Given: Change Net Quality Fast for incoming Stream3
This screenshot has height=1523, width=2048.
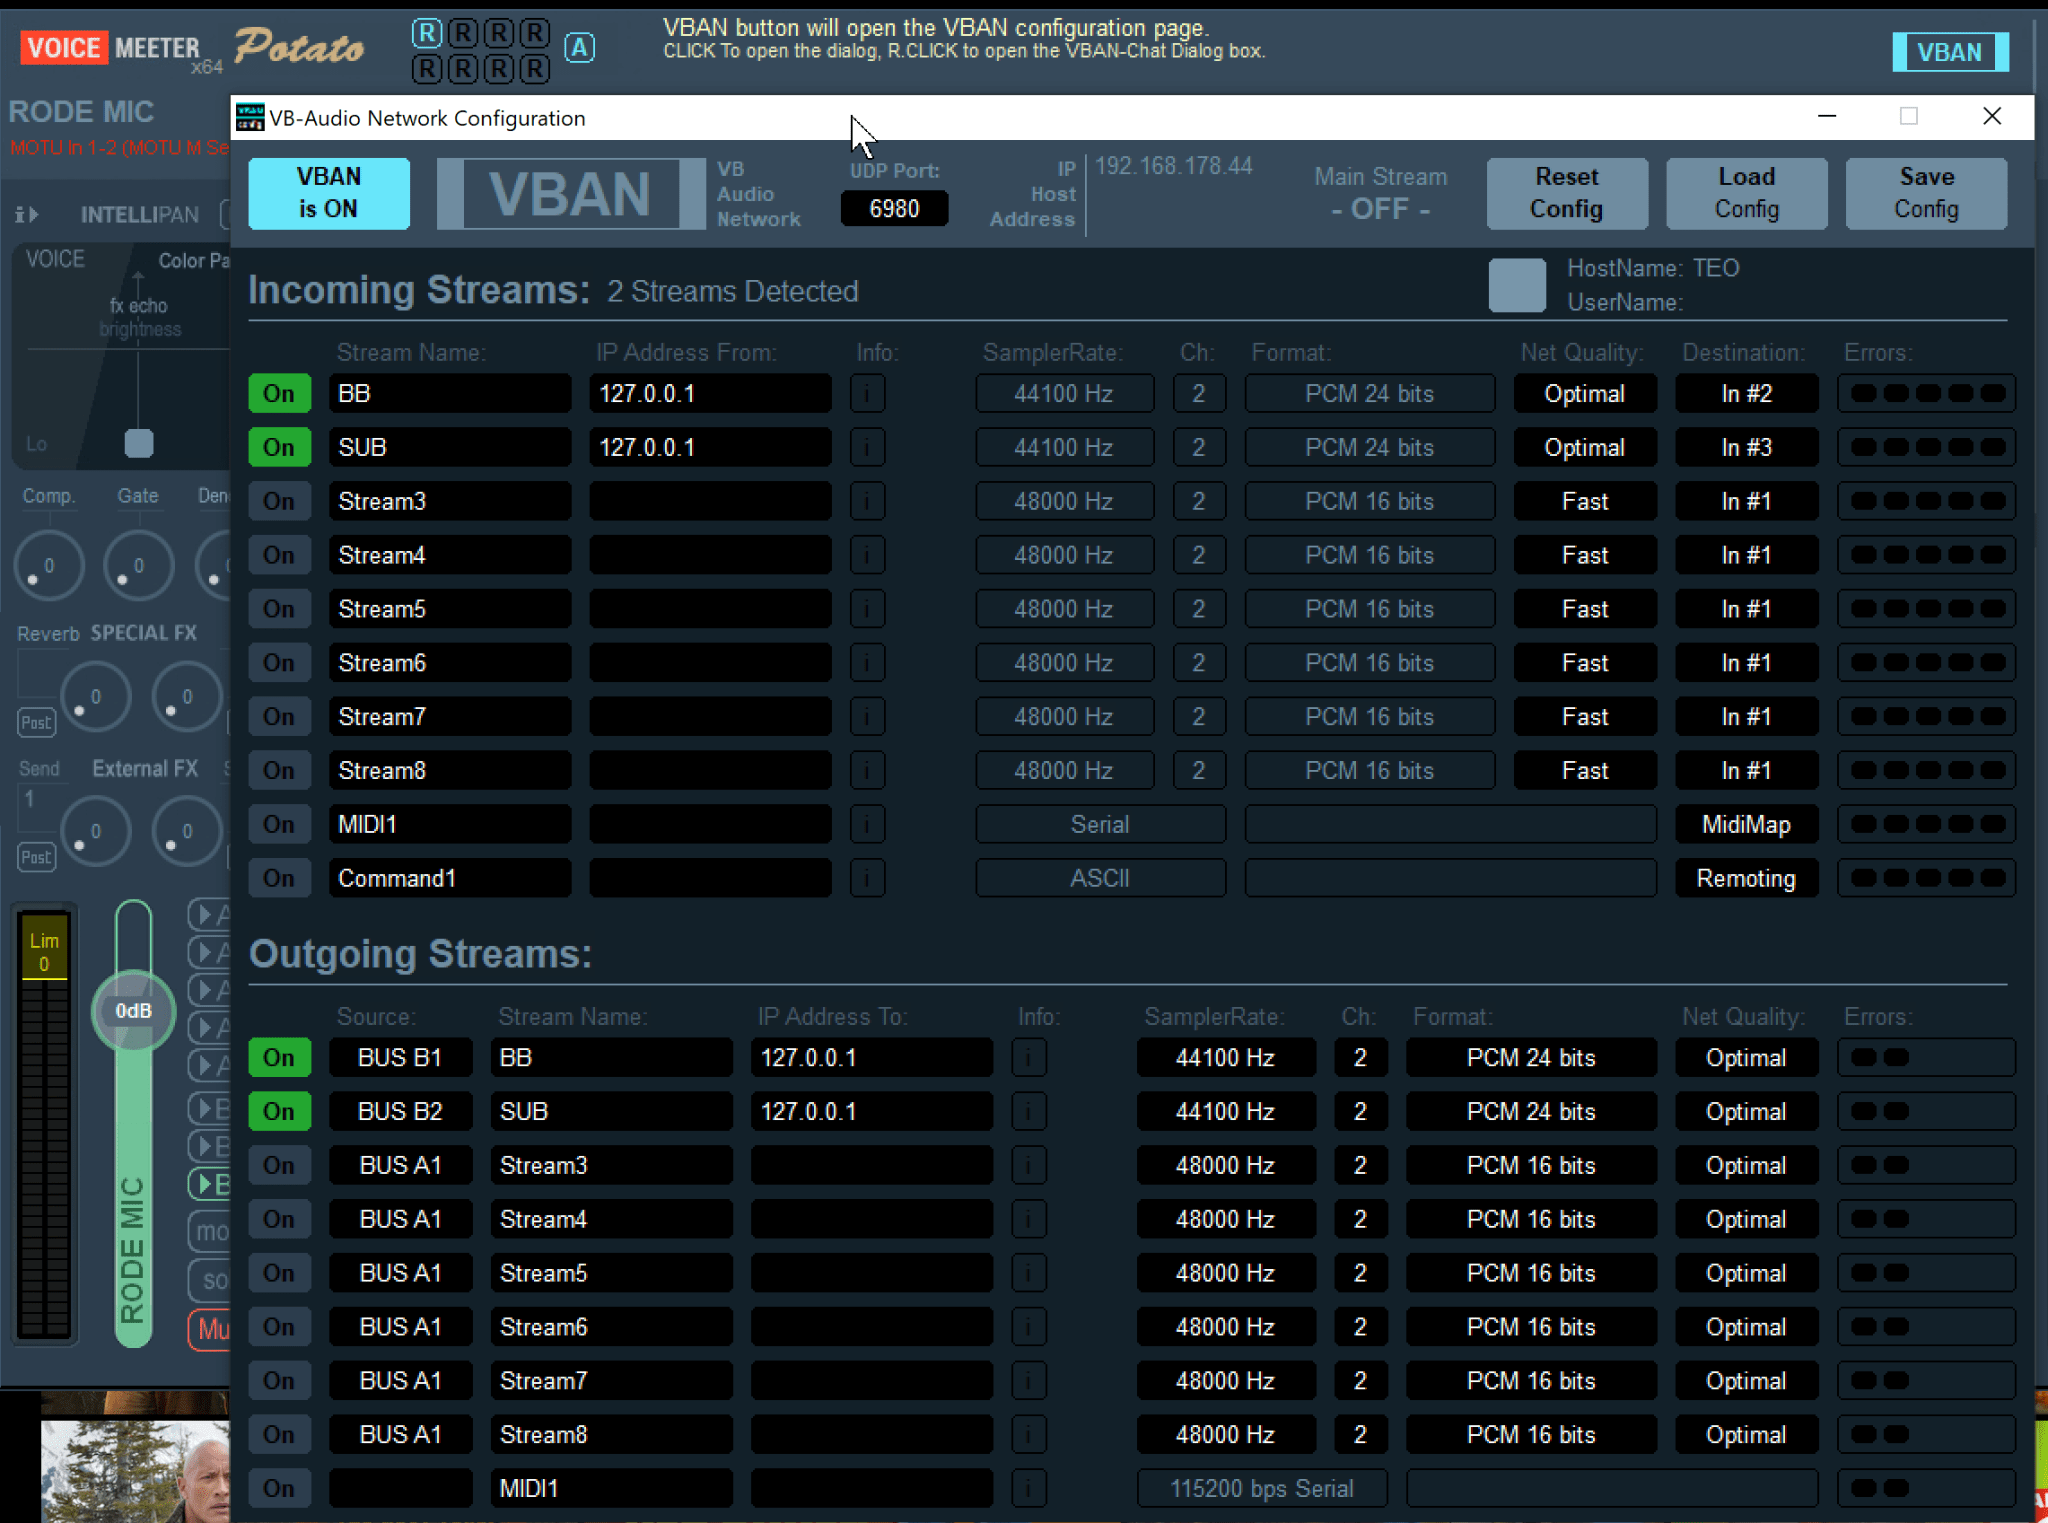Looking at the screenshot, I should [x=1585, y=501].
